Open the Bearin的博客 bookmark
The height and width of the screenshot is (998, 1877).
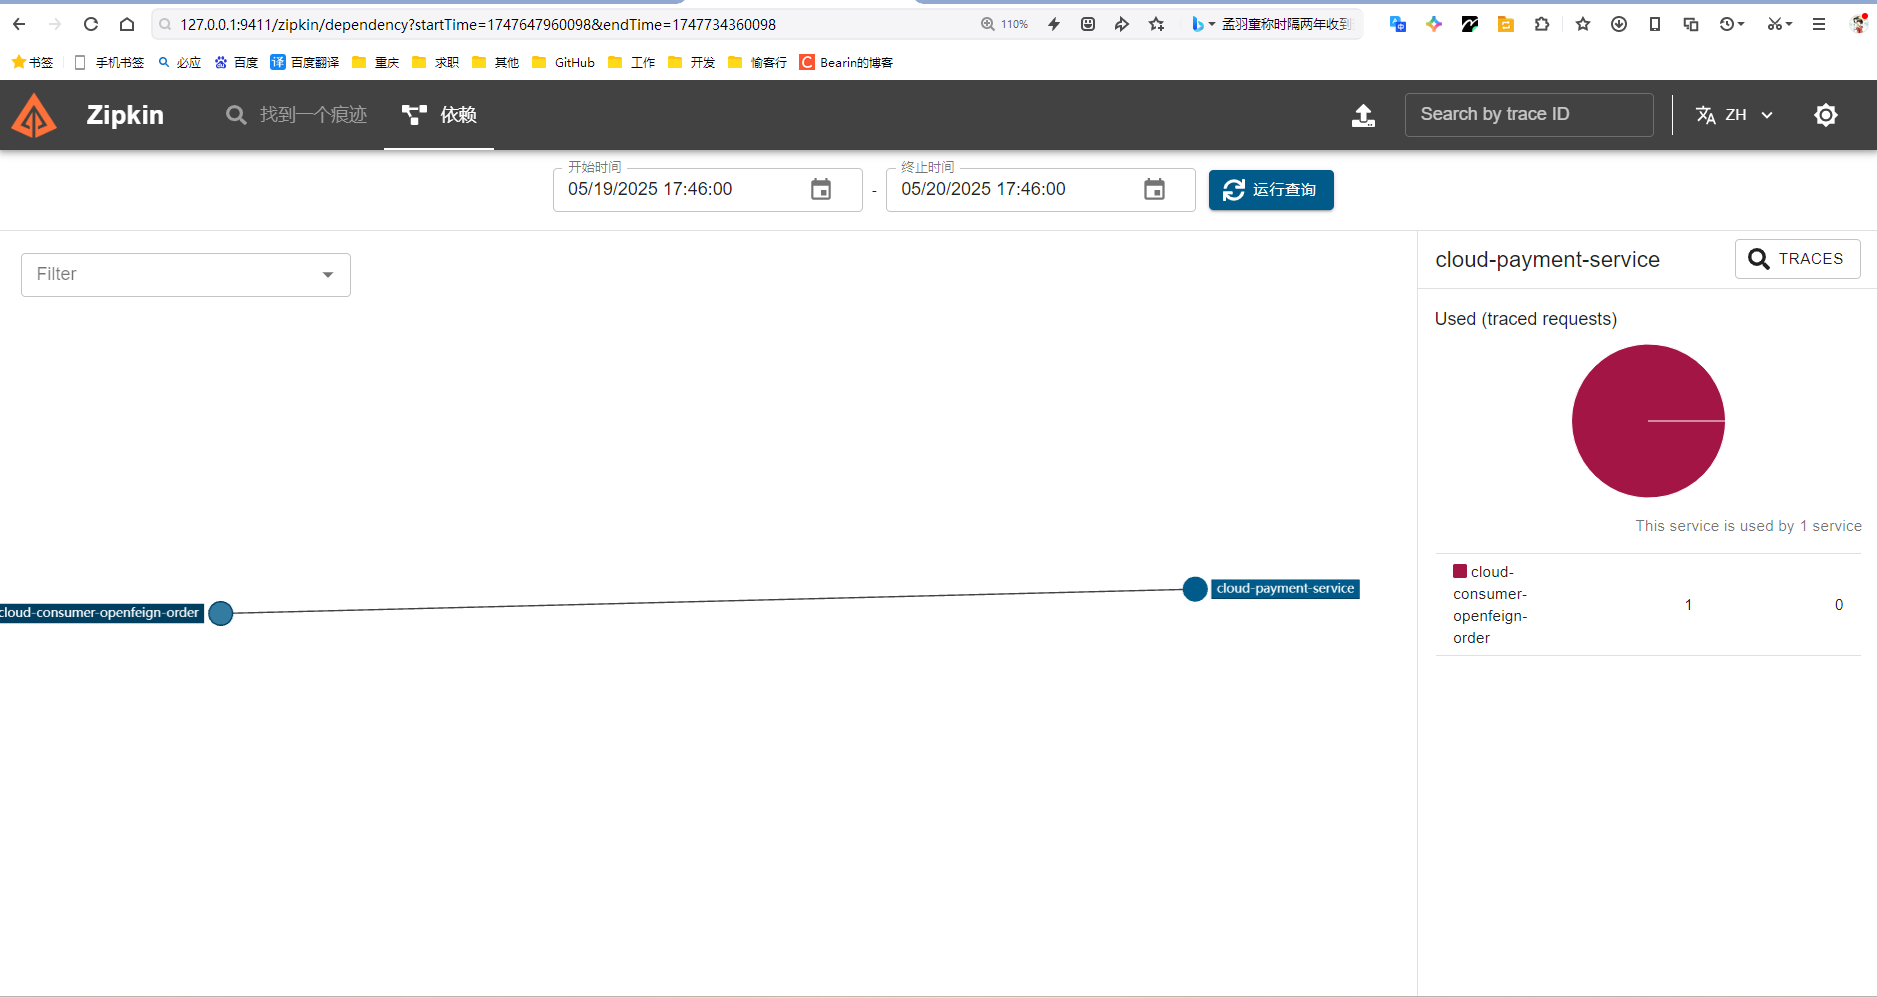[846, 62]
